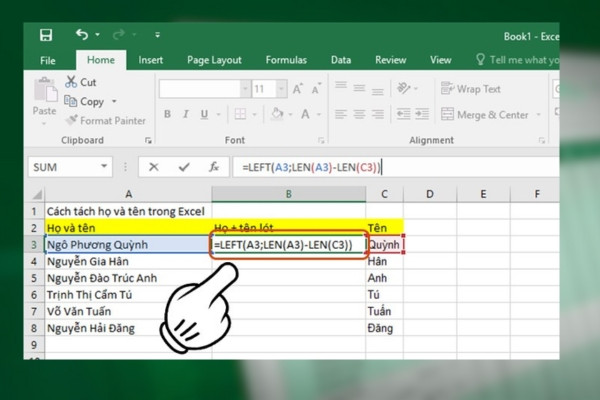Click cell "Nguyễn Gia Hân"
This screenshot has width=600, height=400.
pos(128,261)
